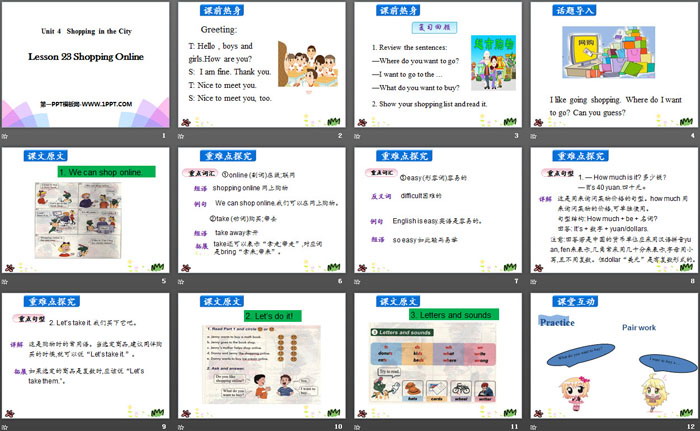Screen dimensions: 700x431
Task: Select slide 9 'Let's take it'
Action: (x=85, y=356)
